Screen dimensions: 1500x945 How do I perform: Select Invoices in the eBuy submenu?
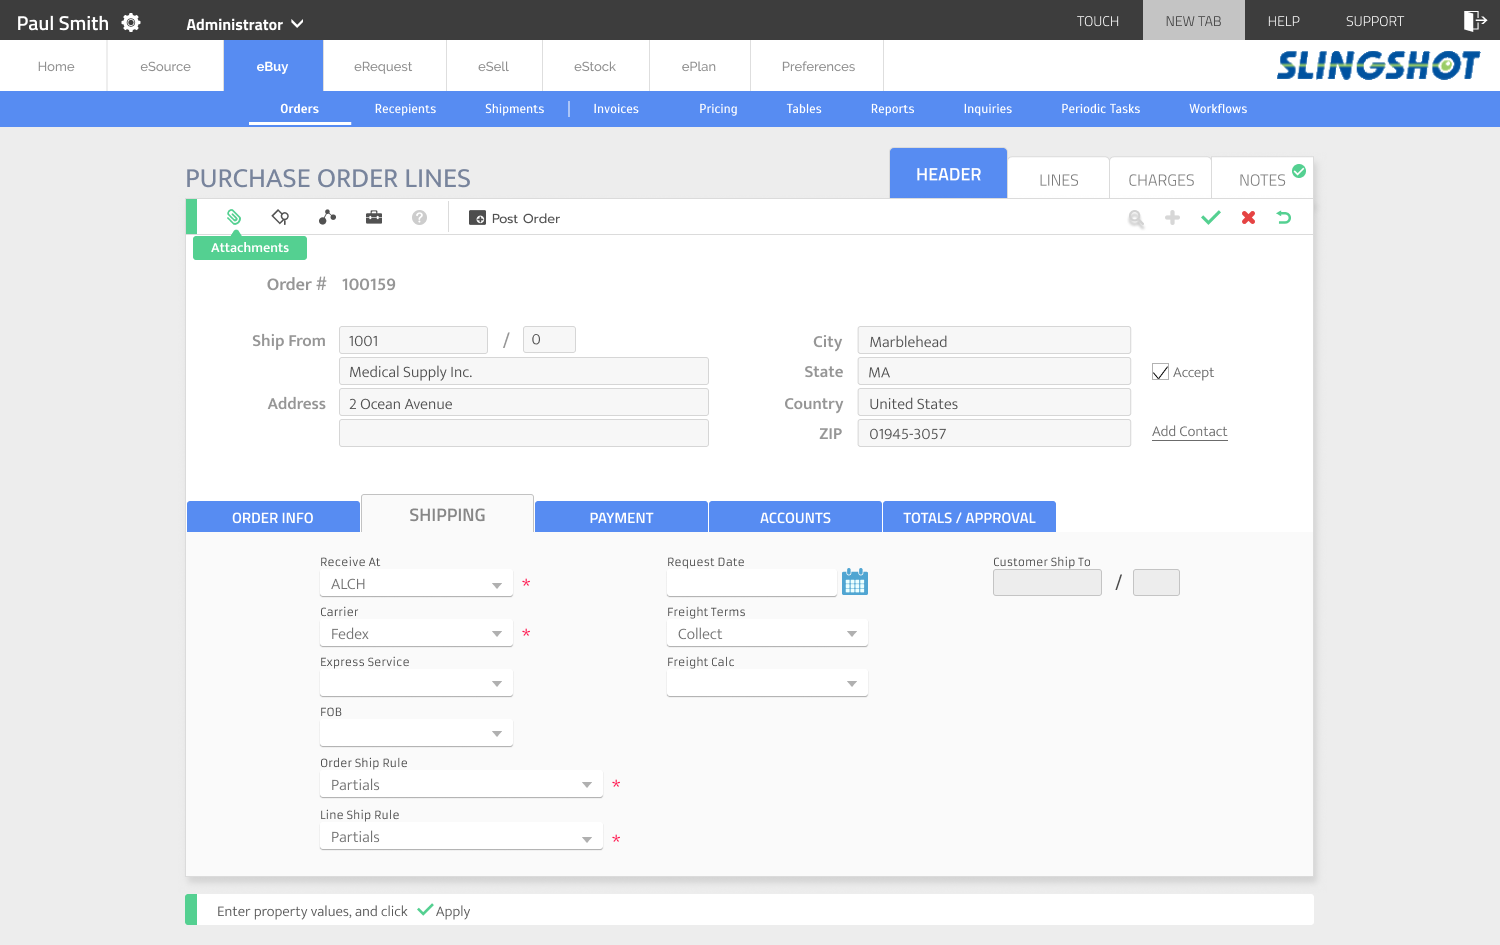coord(615,109)
